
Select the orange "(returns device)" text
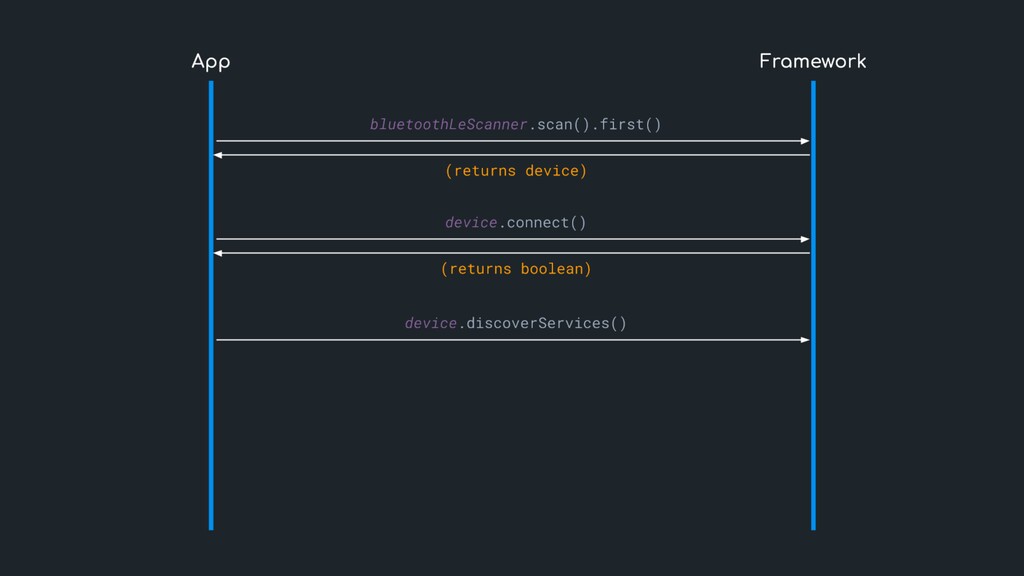(x=515, y=171)
